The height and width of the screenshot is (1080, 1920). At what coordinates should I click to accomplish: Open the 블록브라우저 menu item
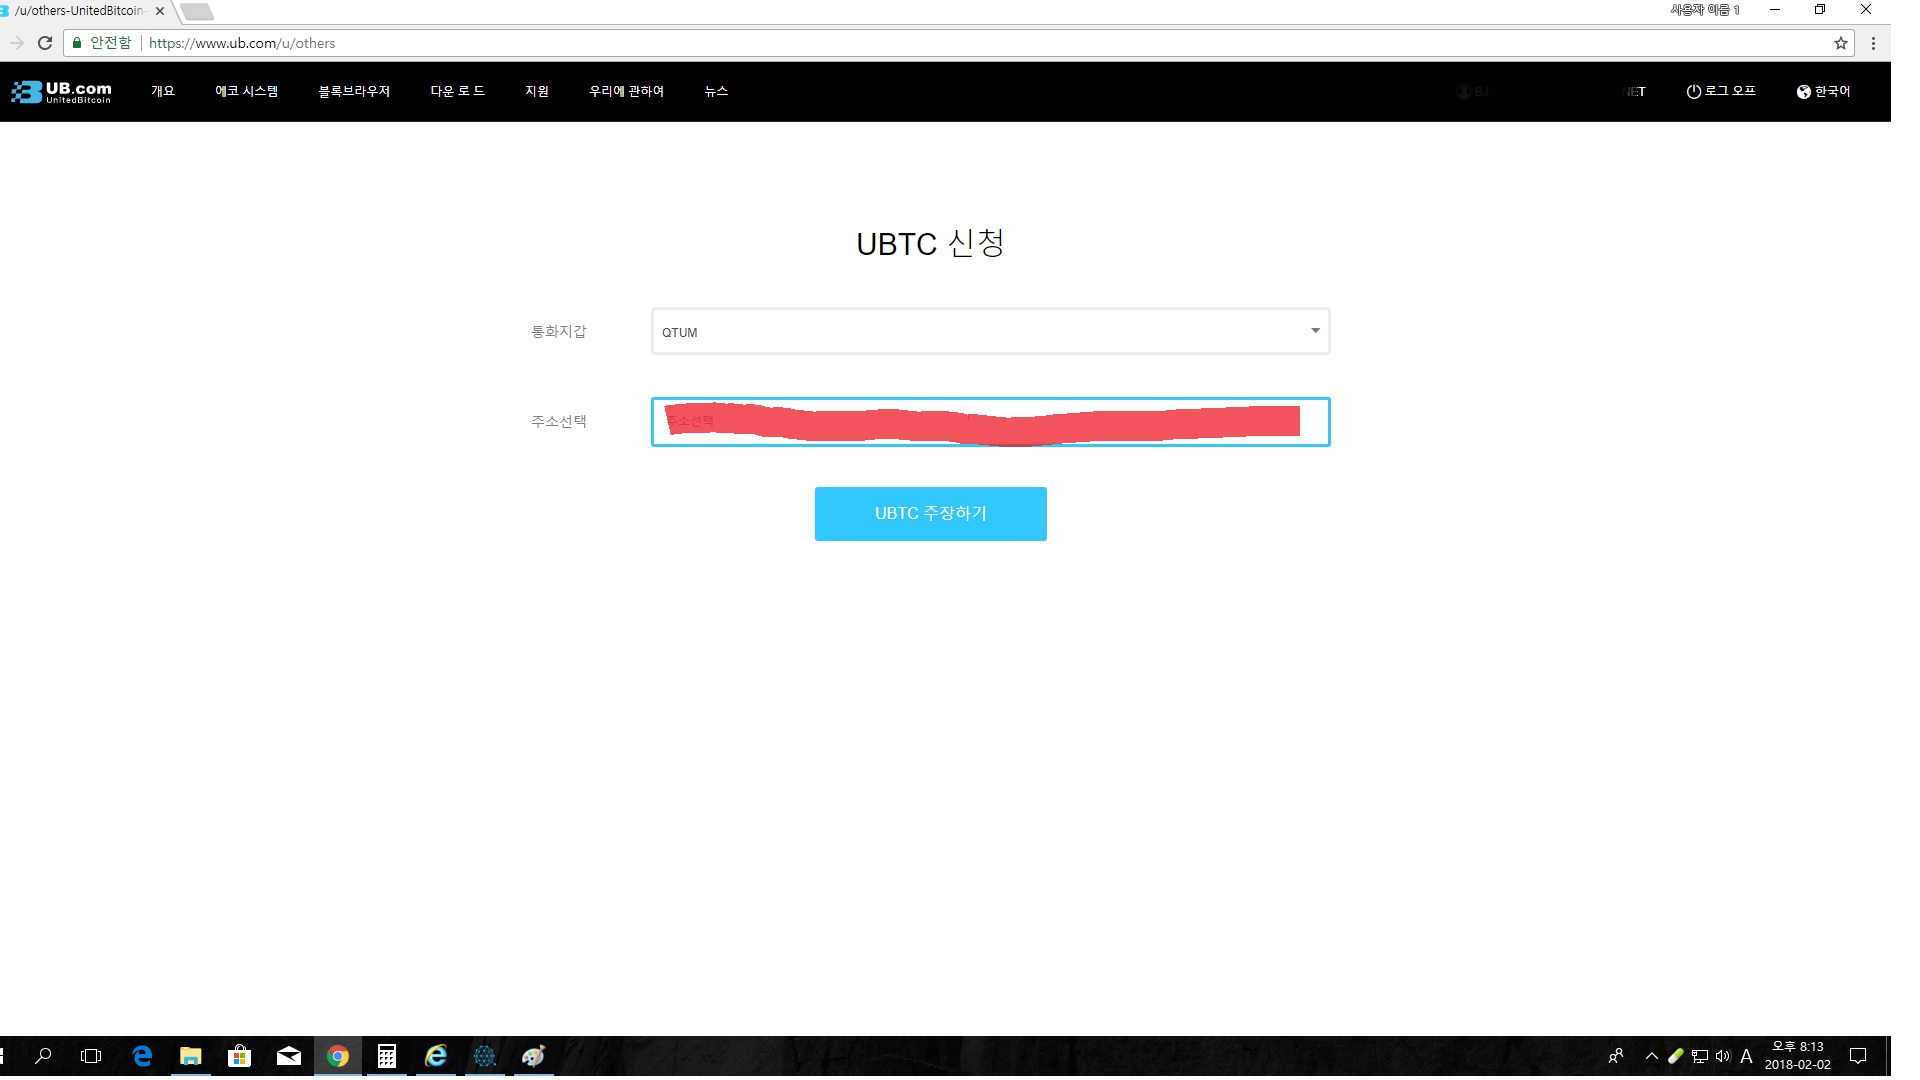[354, 91]
